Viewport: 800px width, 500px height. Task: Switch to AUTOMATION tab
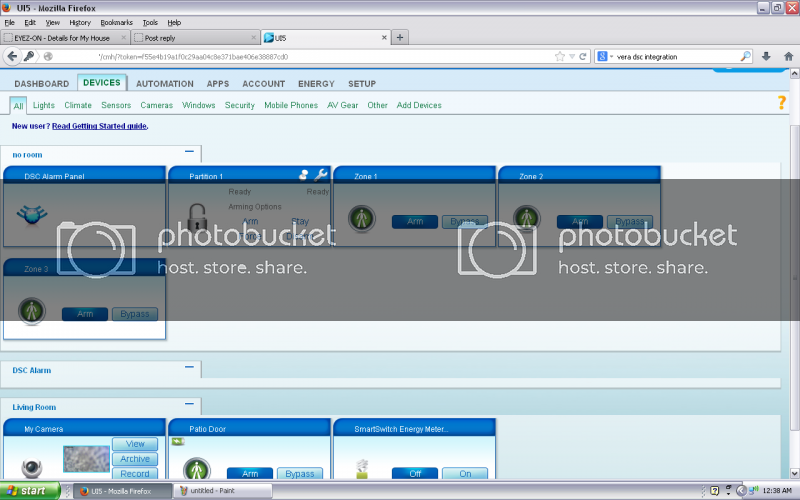165,84
